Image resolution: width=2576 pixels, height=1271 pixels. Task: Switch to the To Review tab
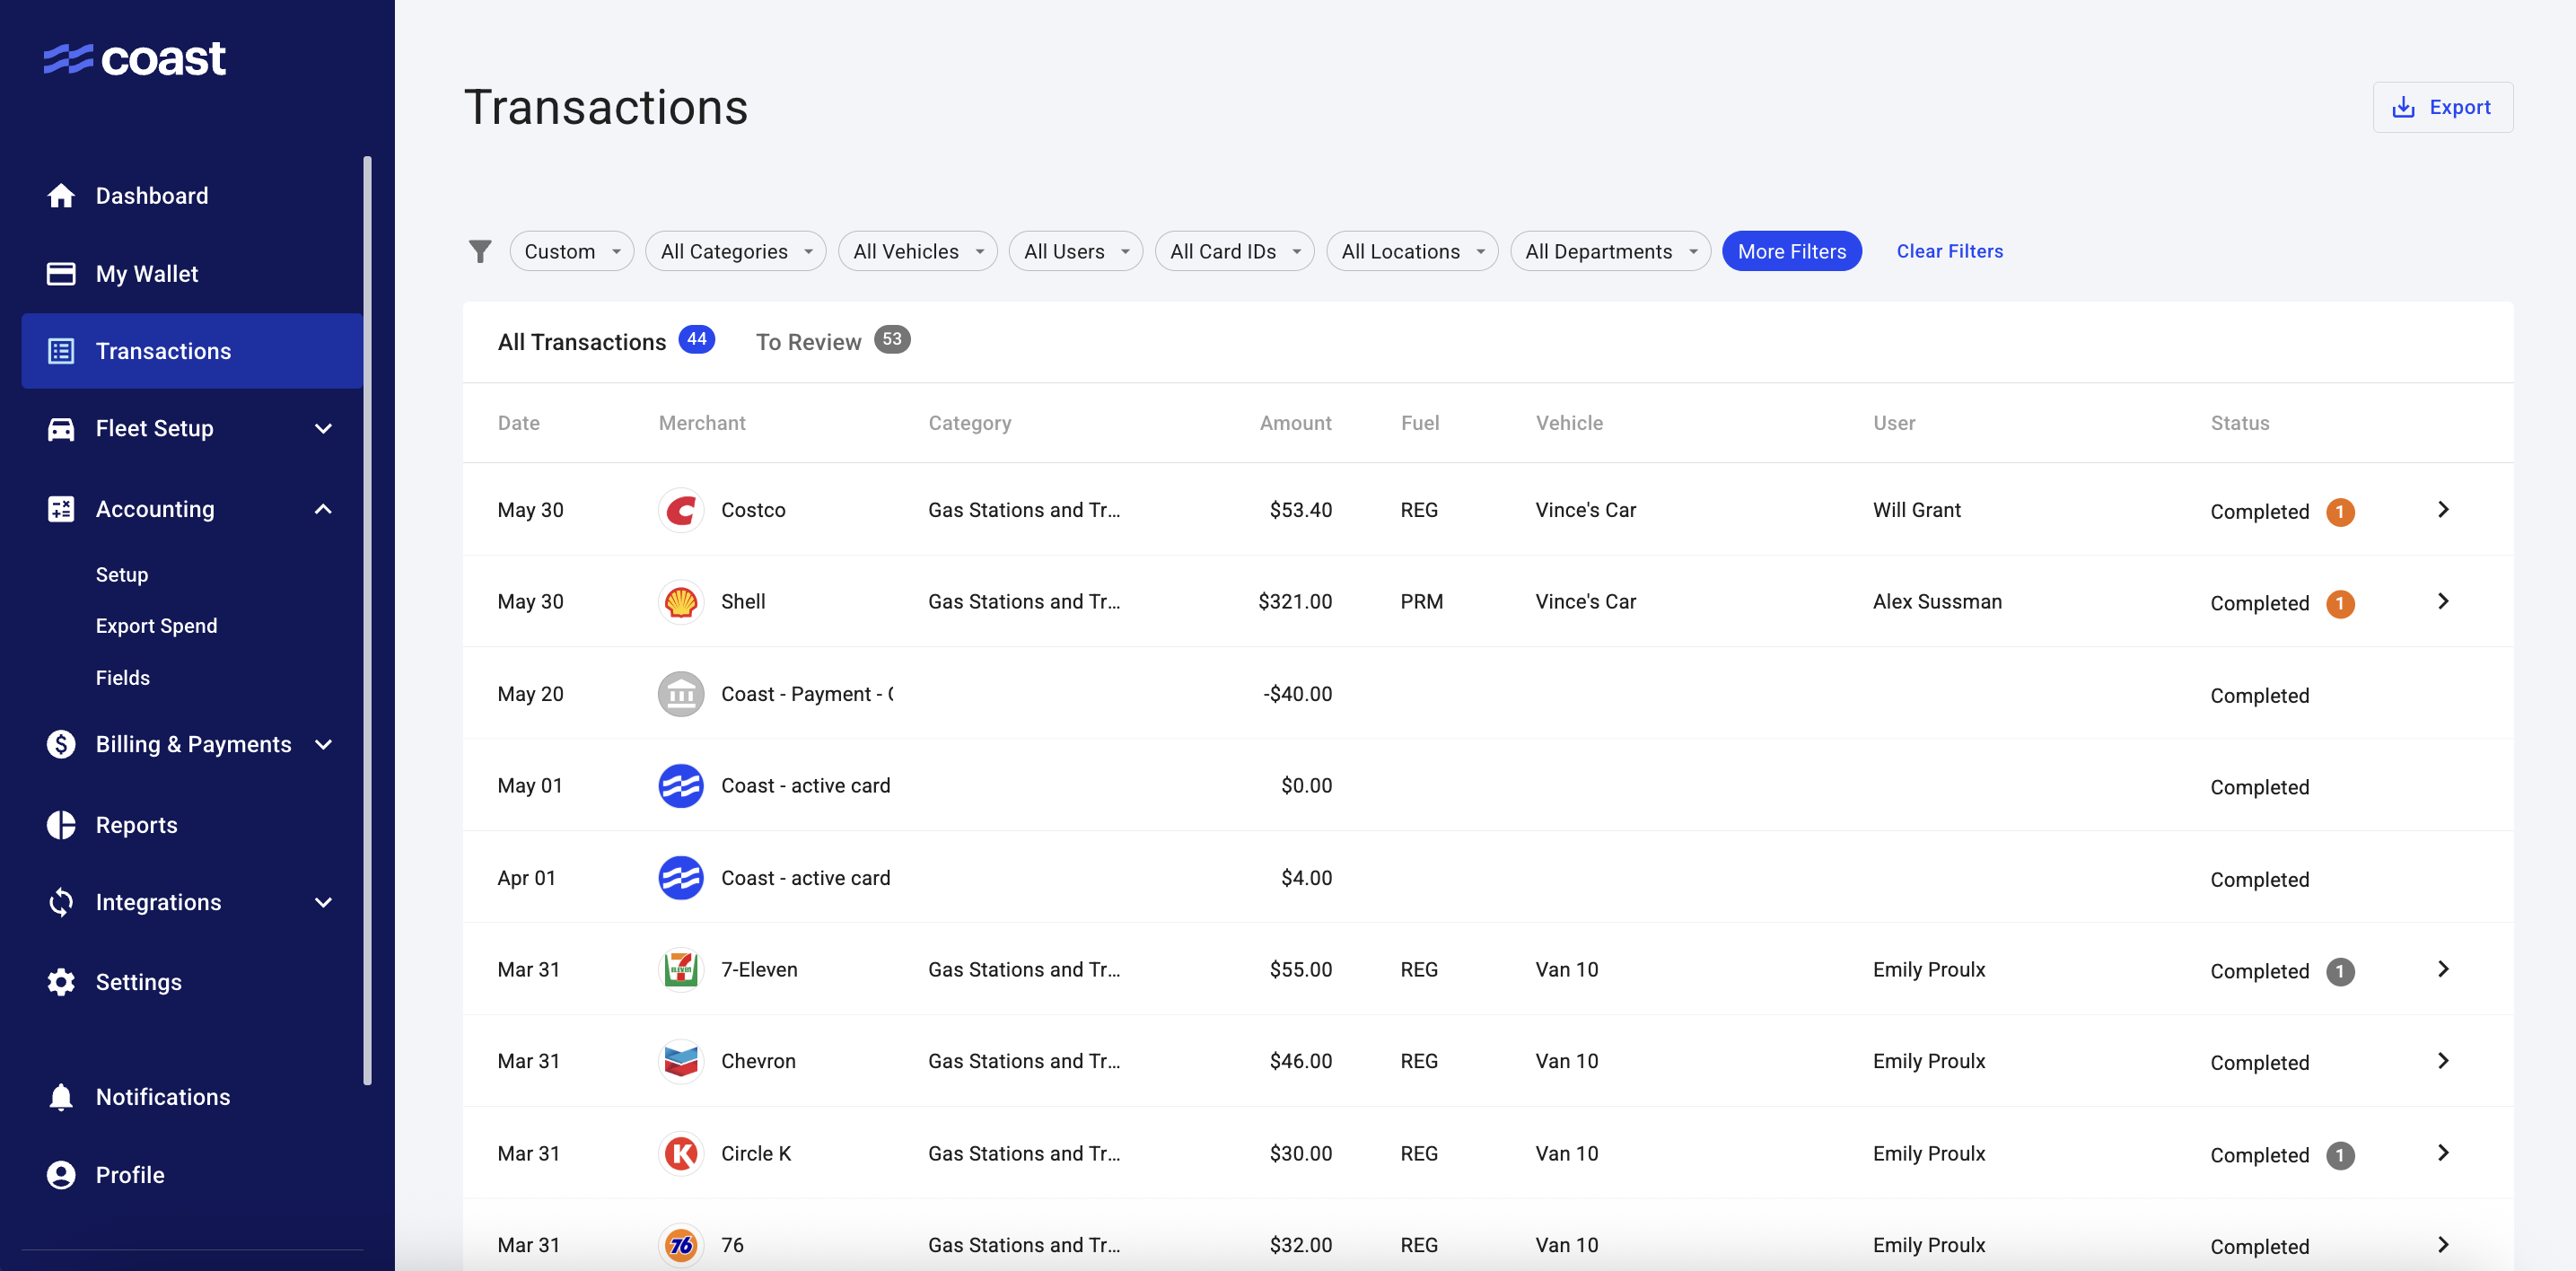[x=831, y=342]
